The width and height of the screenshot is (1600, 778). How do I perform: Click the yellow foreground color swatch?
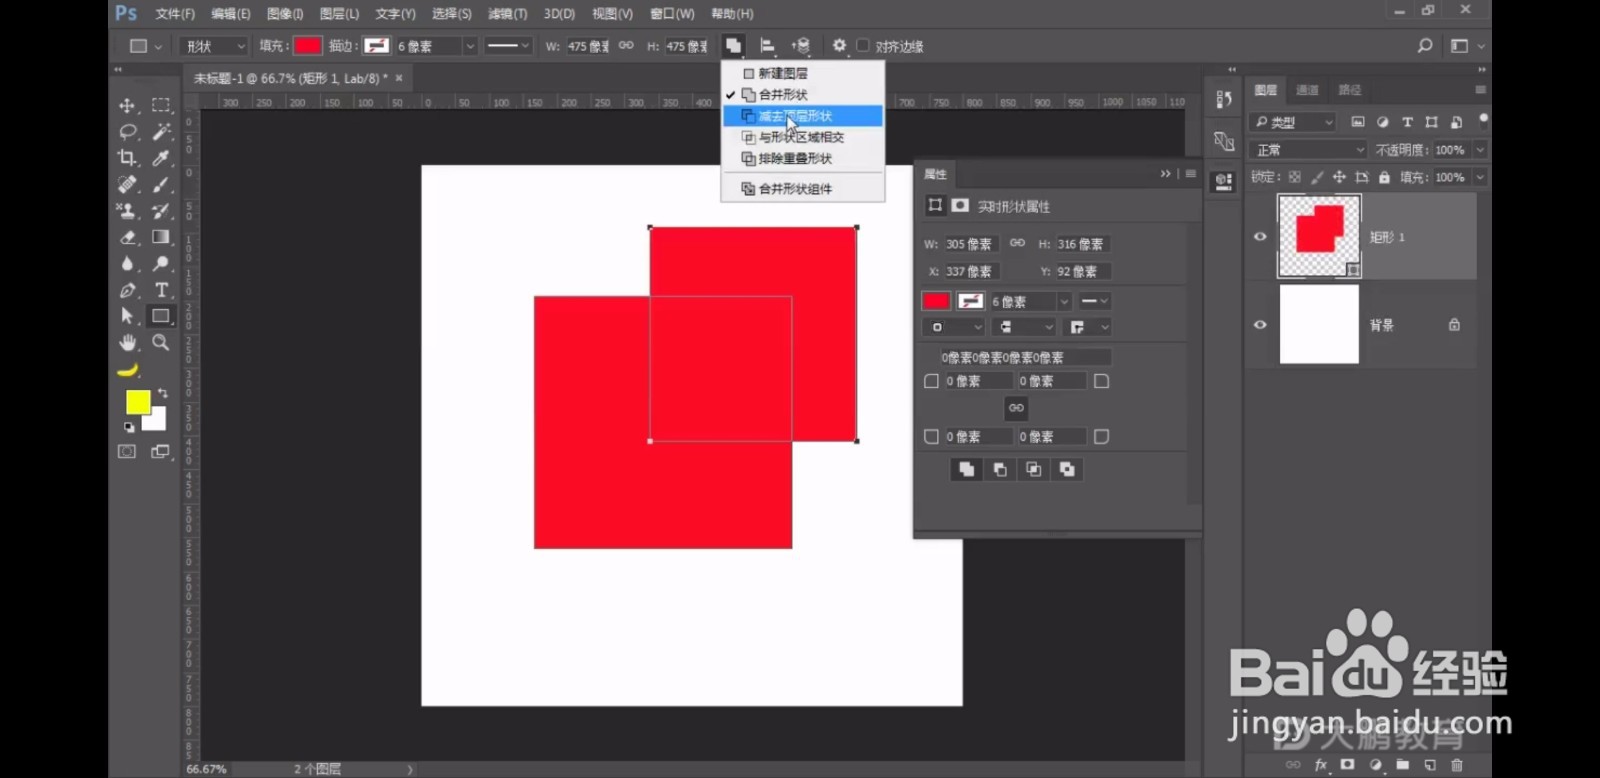point(137,401)
